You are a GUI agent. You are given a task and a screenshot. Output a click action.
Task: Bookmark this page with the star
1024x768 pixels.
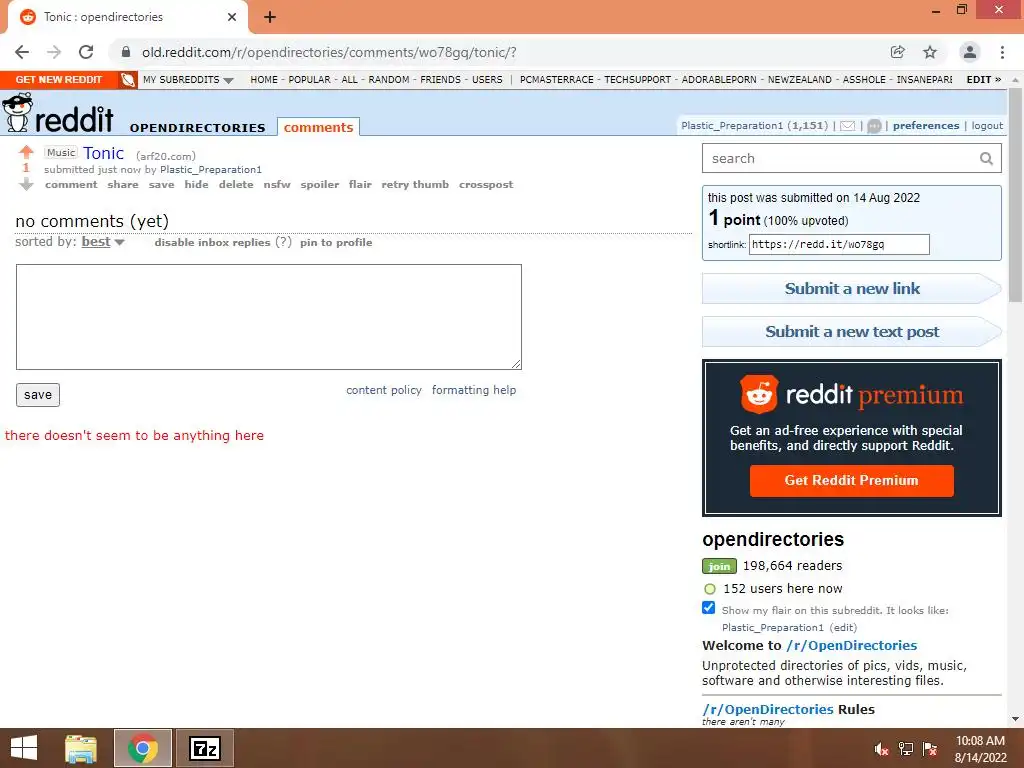(930, 52)
